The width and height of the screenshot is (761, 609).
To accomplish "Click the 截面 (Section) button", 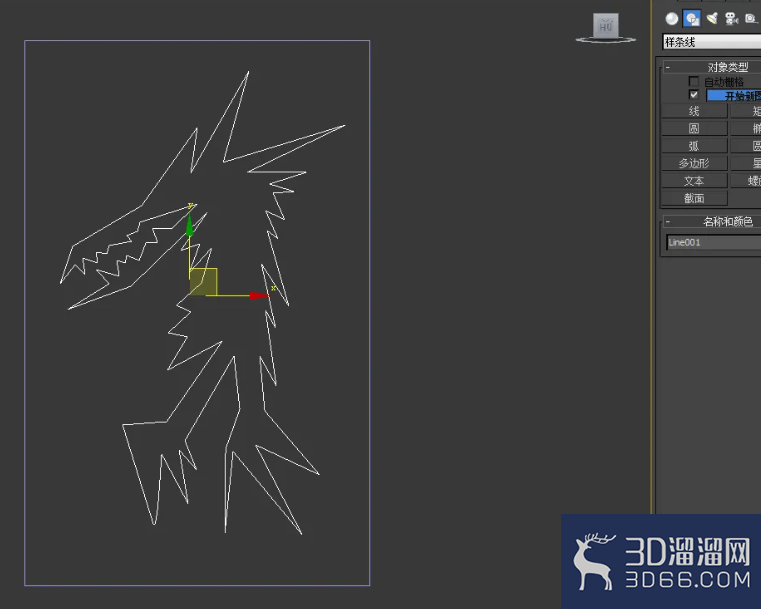I will click(x=695, y=198).
